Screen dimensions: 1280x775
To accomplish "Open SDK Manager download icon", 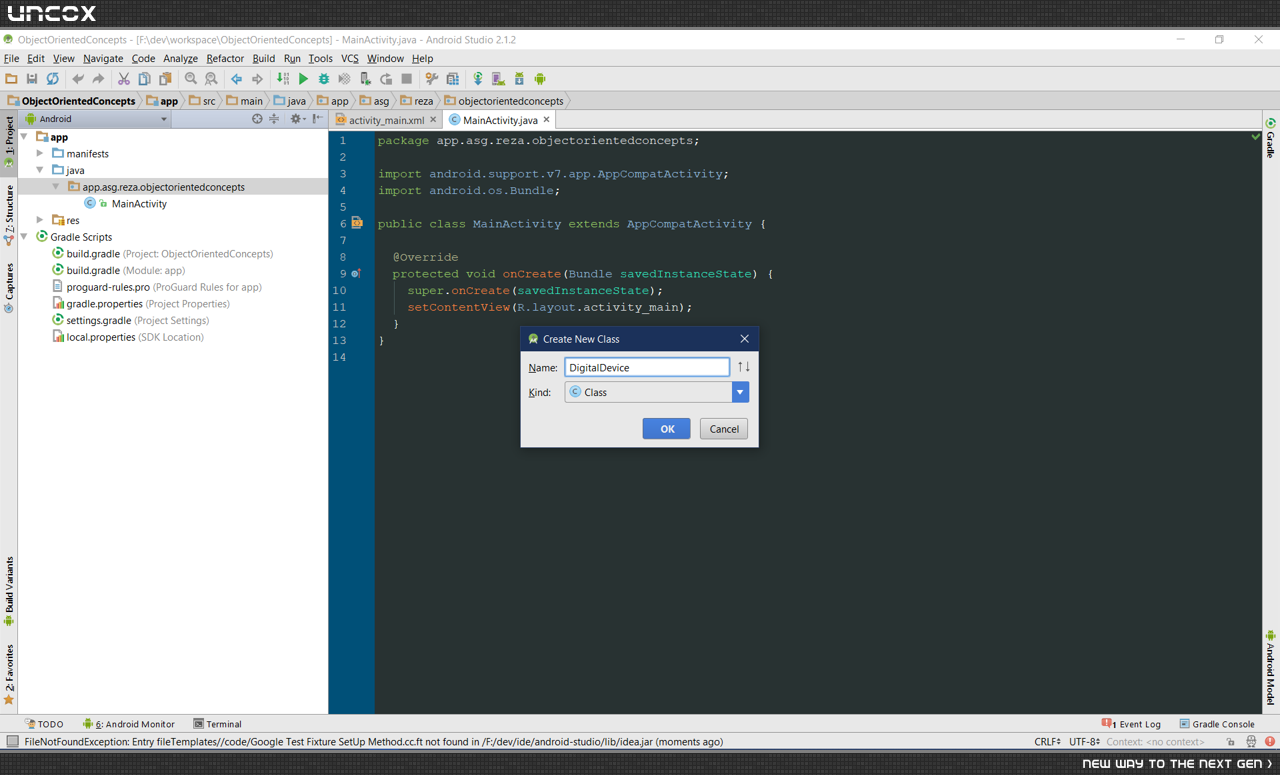I will [x=519, y=79].
